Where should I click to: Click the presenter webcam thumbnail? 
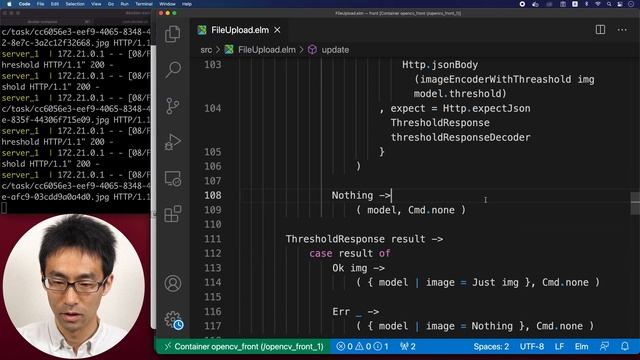coord(73,287)
